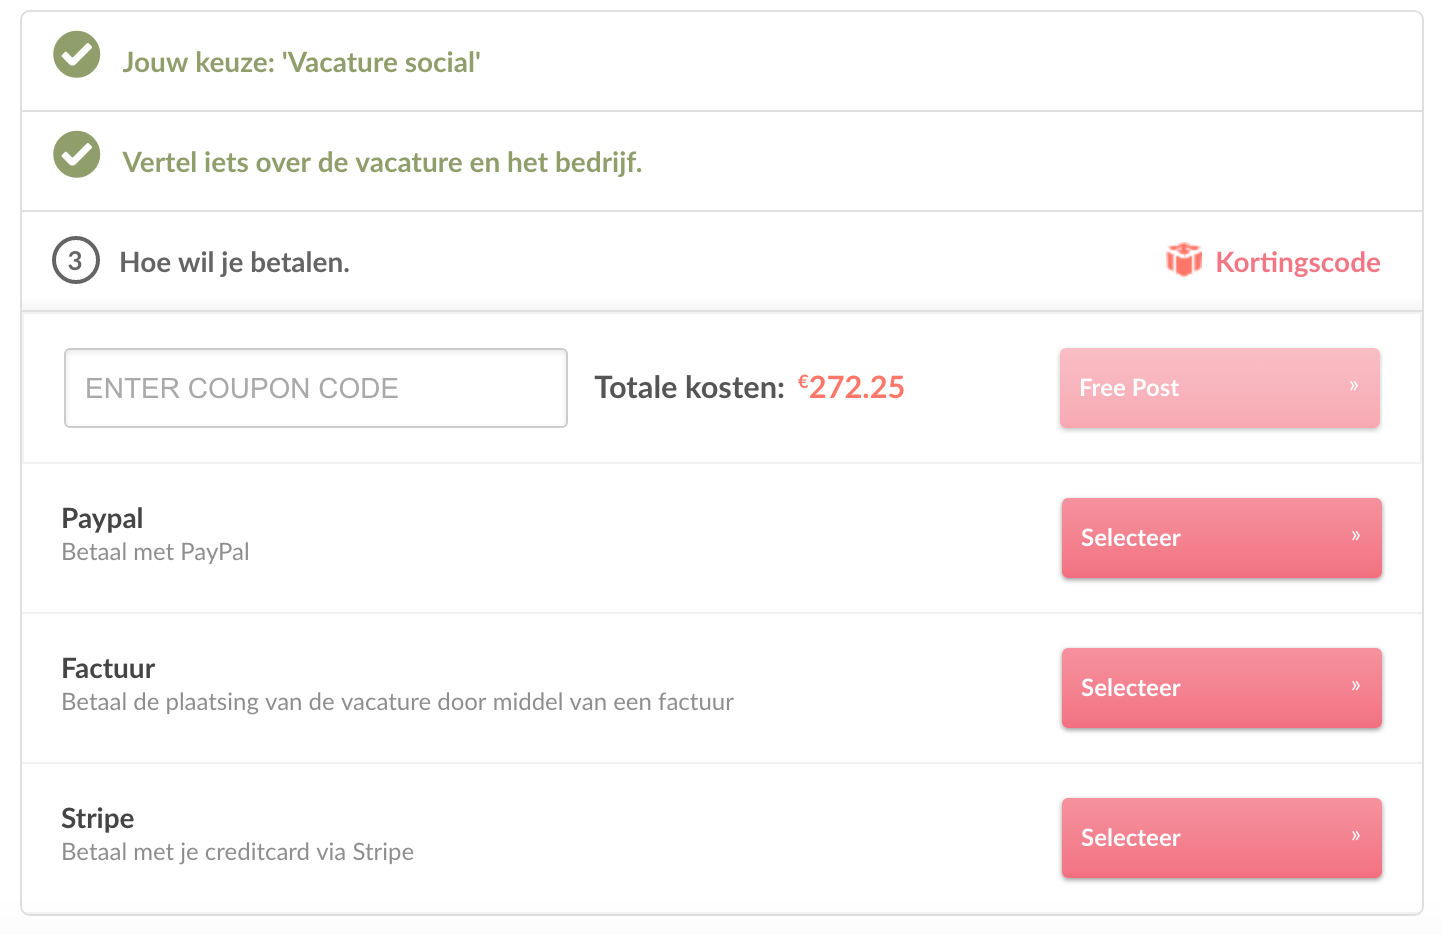Select Paypal as payment method

1221,538
